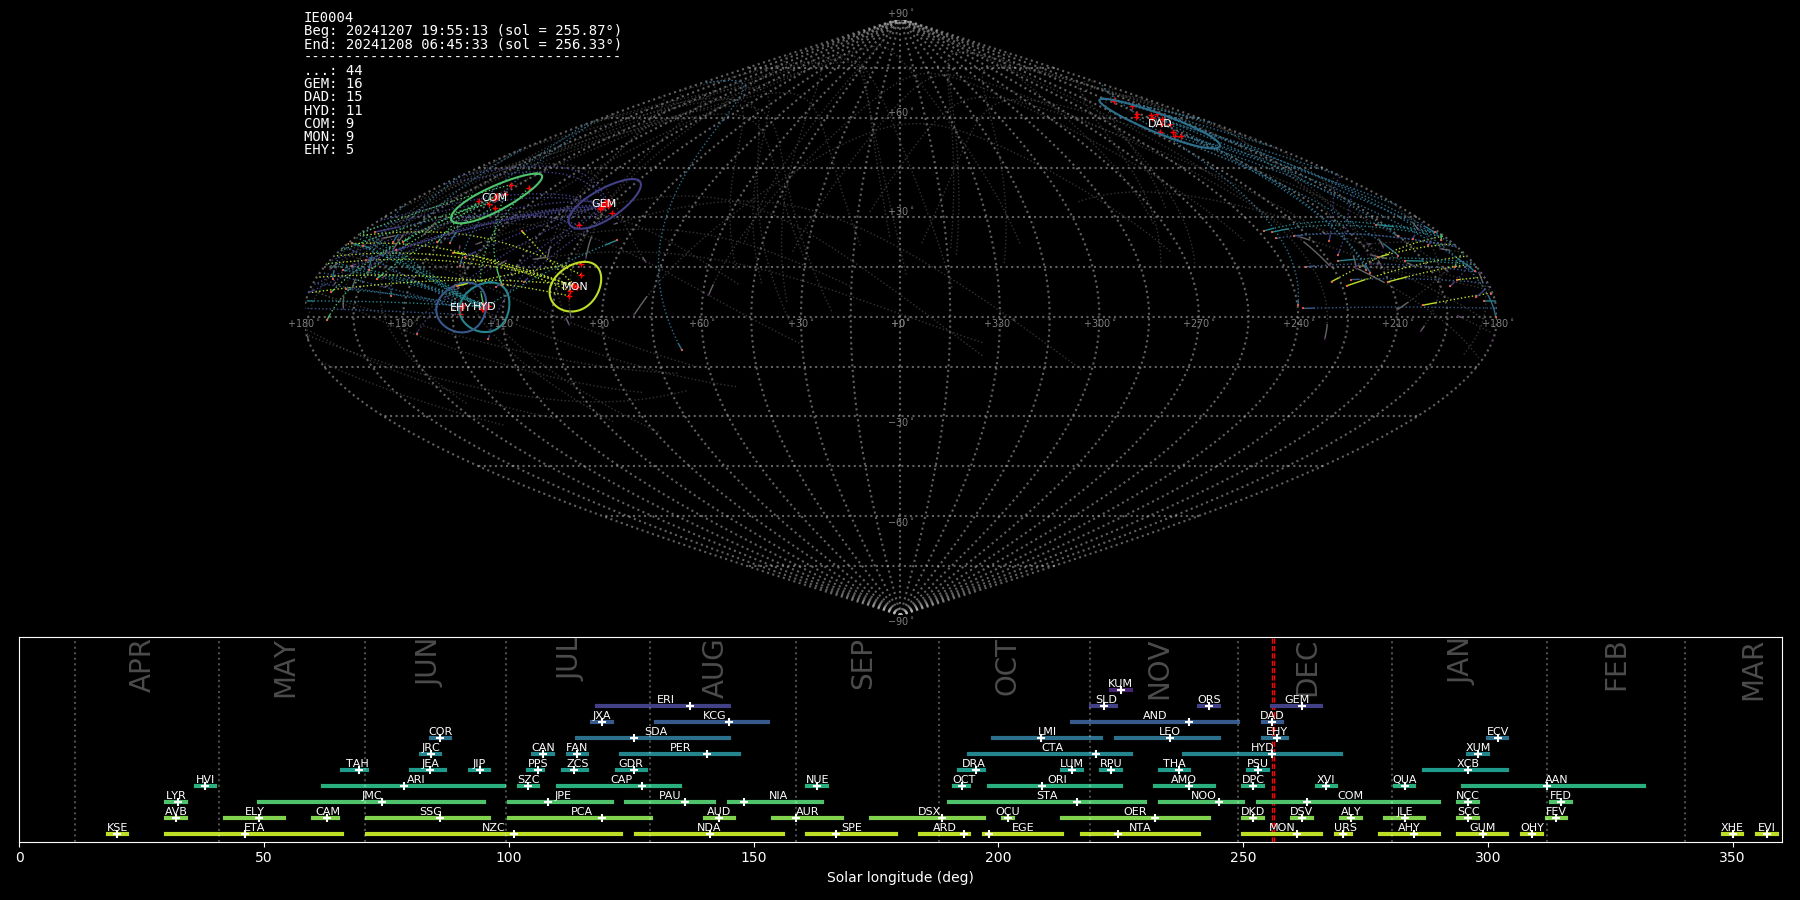Select the AND shower bar in timeline

[1155, 722]
